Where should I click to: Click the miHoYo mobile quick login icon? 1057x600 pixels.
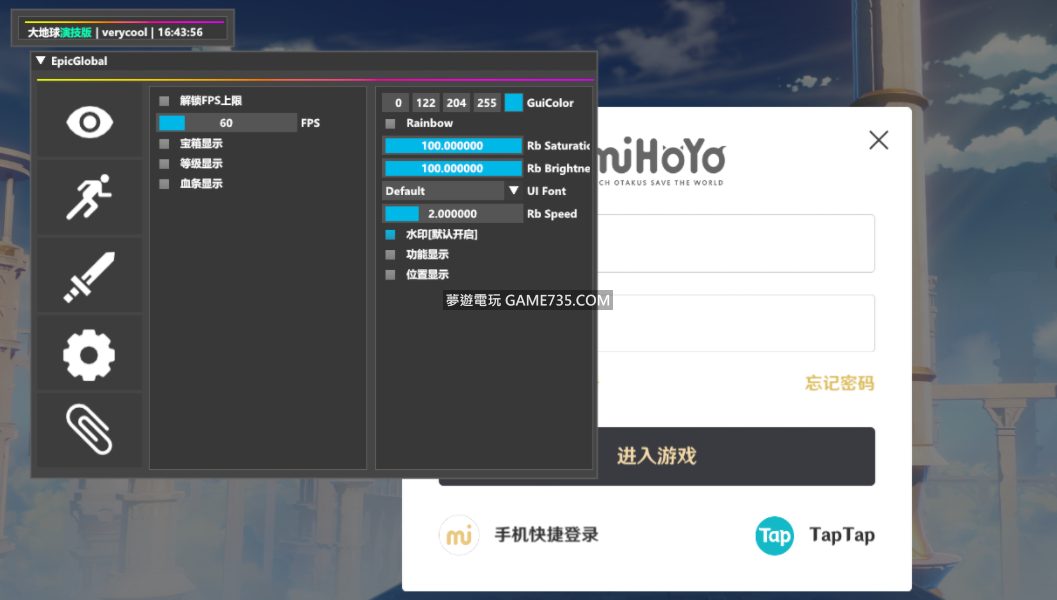coord(459,535)
